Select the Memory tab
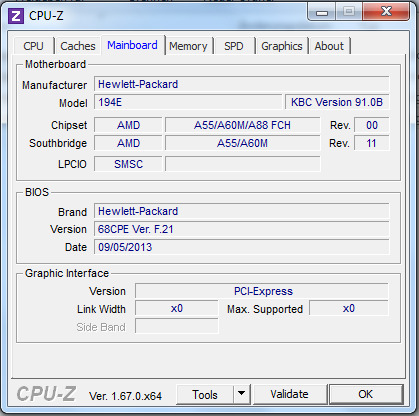 [188, 46]
